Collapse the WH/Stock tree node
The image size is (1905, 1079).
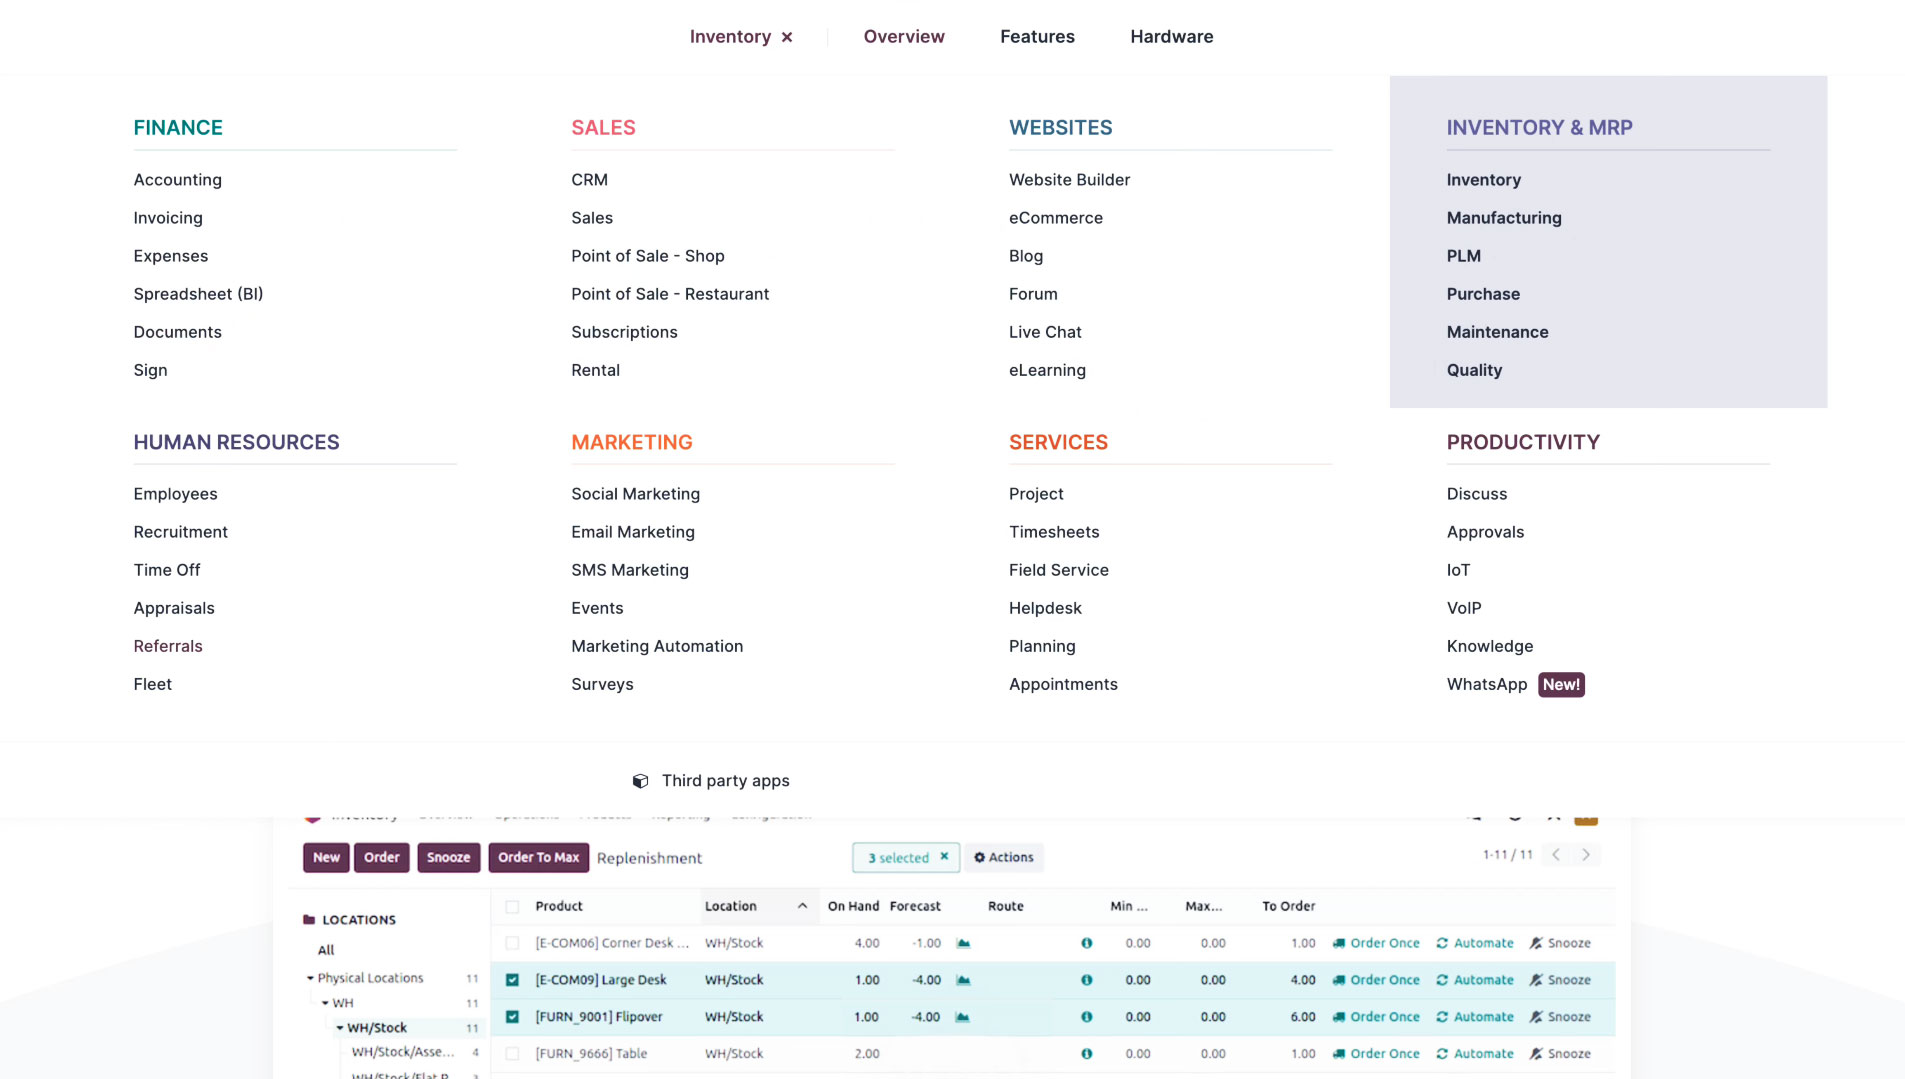point(340,1028)
